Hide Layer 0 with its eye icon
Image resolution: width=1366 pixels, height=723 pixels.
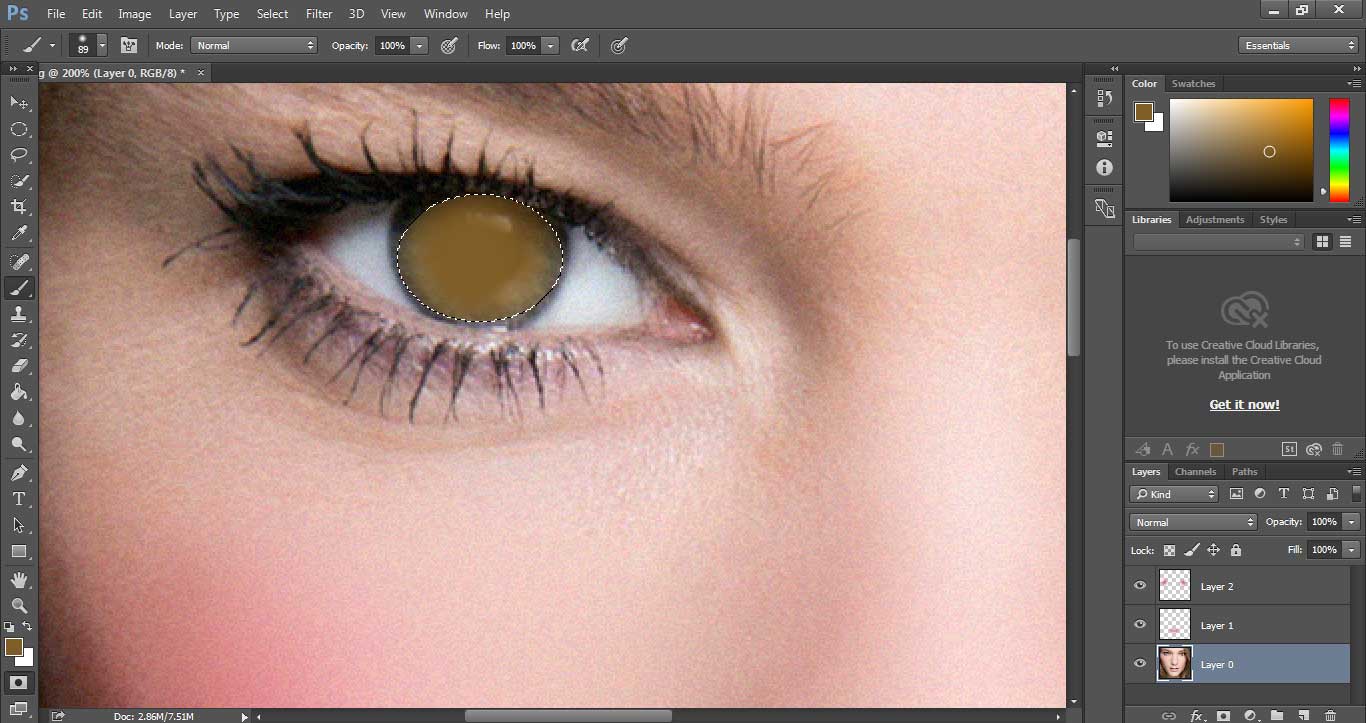coord(1140,664)
